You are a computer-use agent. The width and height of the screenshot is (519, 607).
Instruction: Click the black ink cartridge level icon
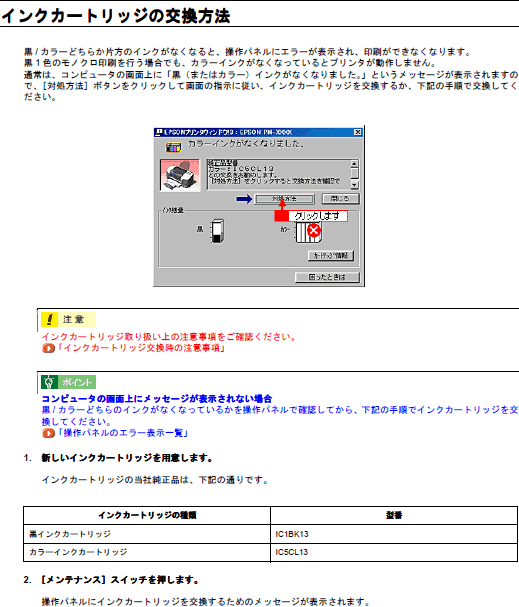[x=217, y=231]
